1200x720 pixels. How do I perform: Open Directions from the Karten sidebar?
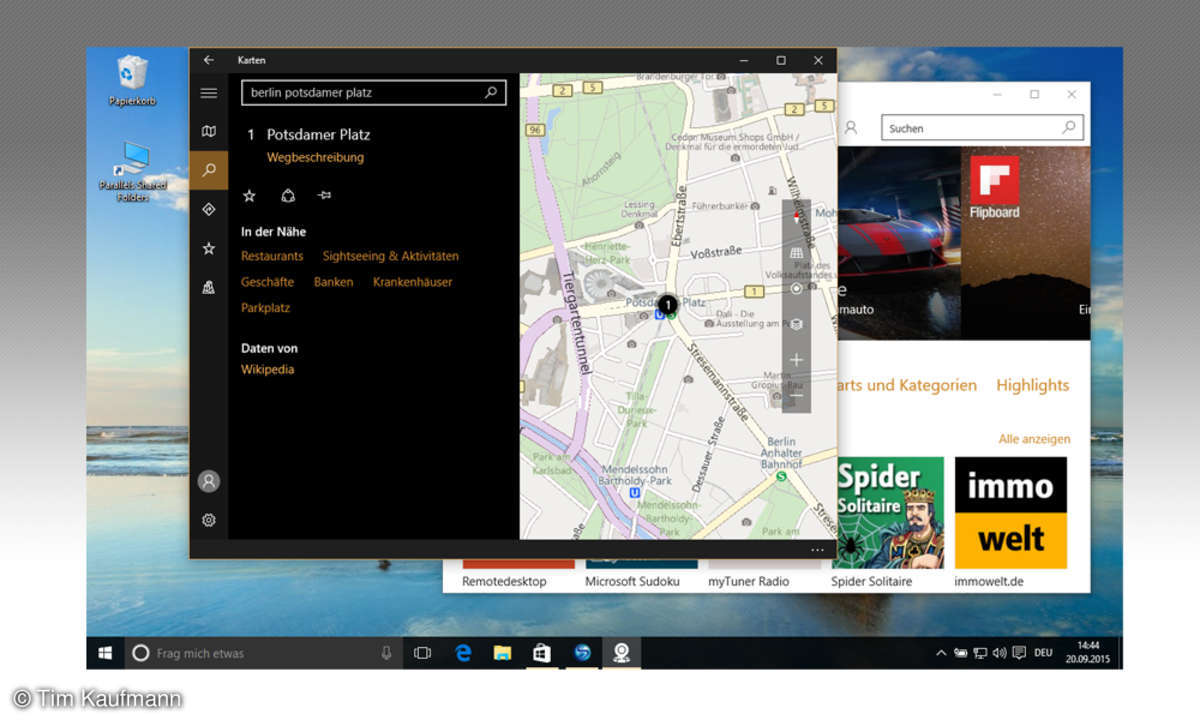pos(208,209)
